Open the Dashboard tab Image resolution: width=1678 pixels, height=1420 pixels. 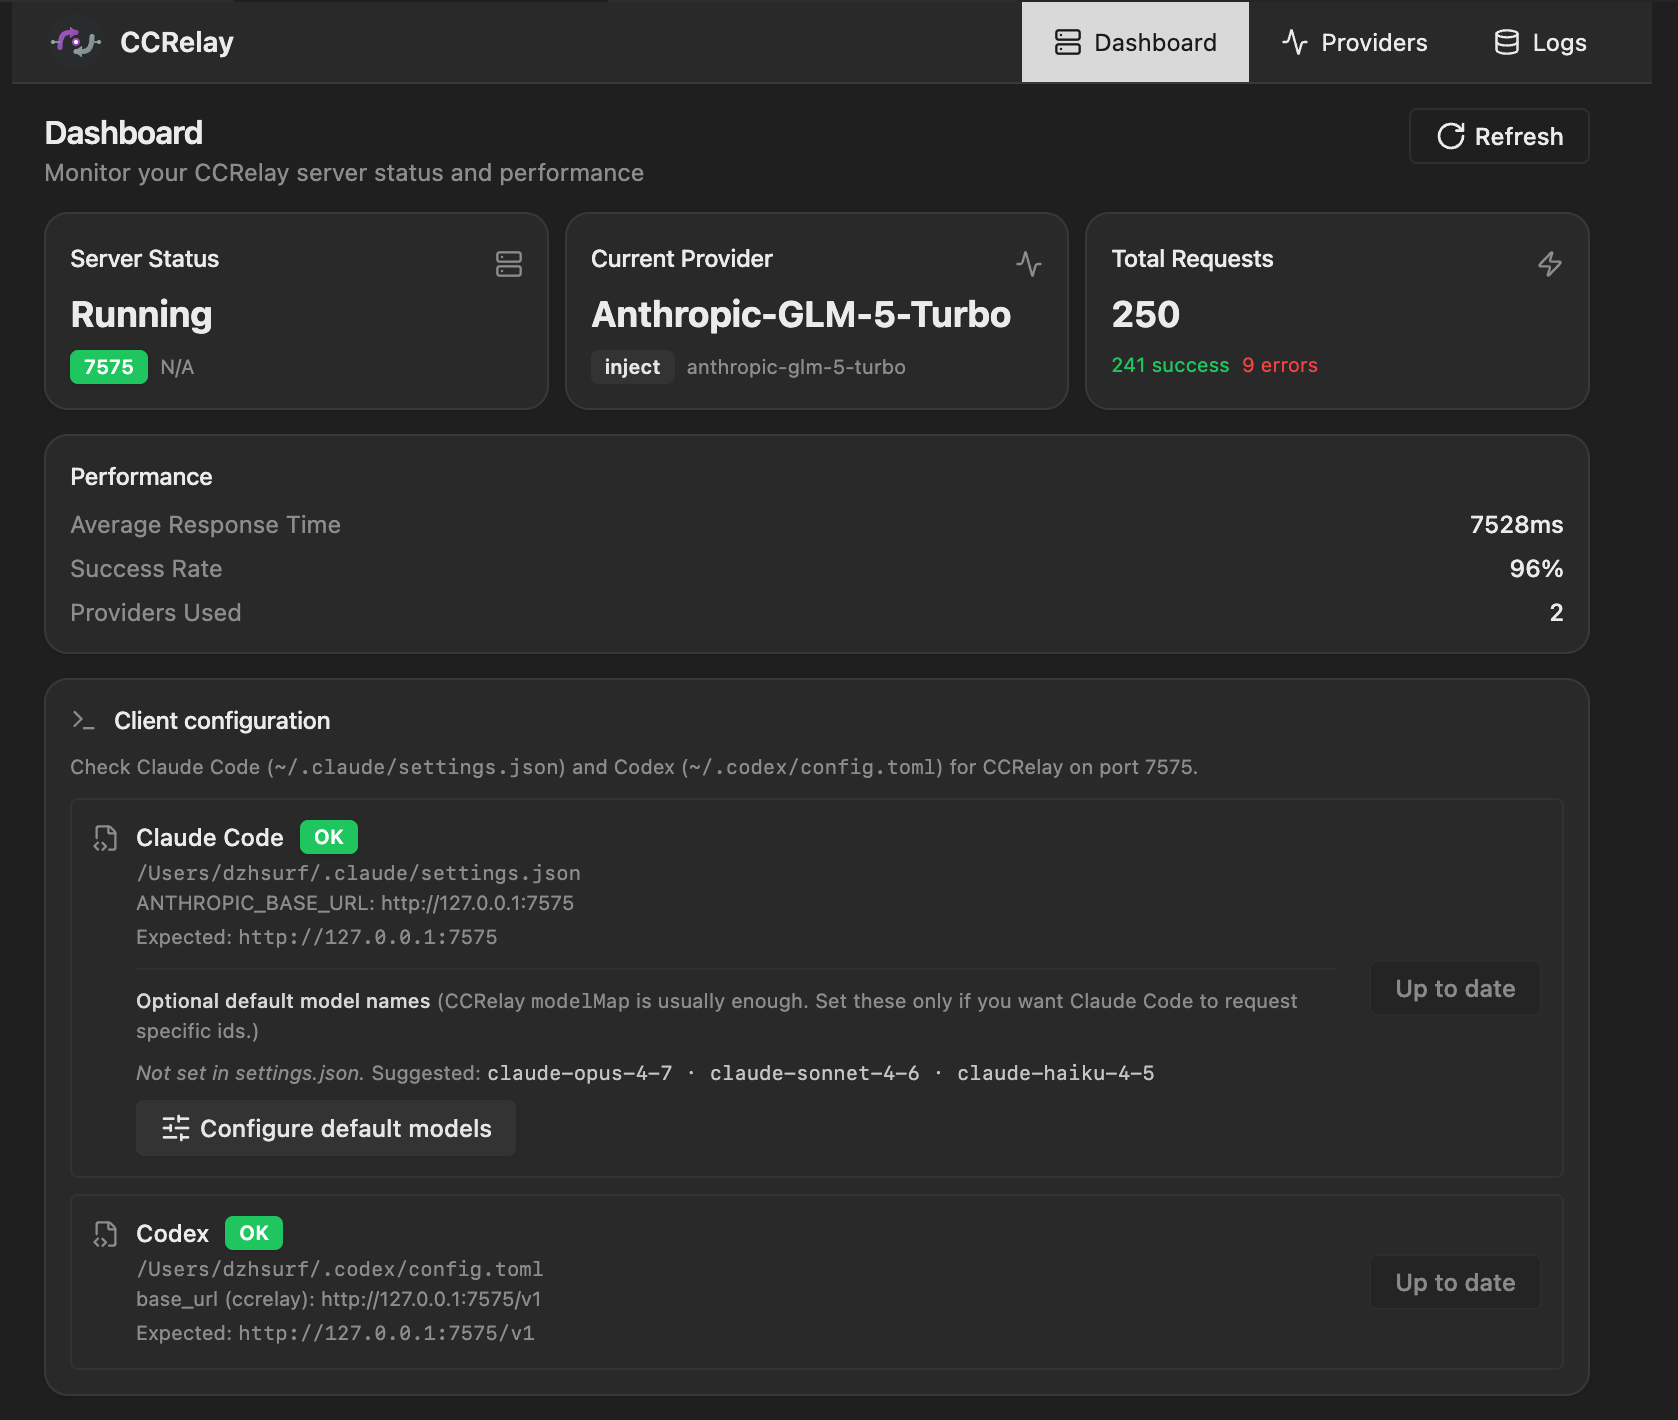pyautogui.click(x=1135, y=42)
